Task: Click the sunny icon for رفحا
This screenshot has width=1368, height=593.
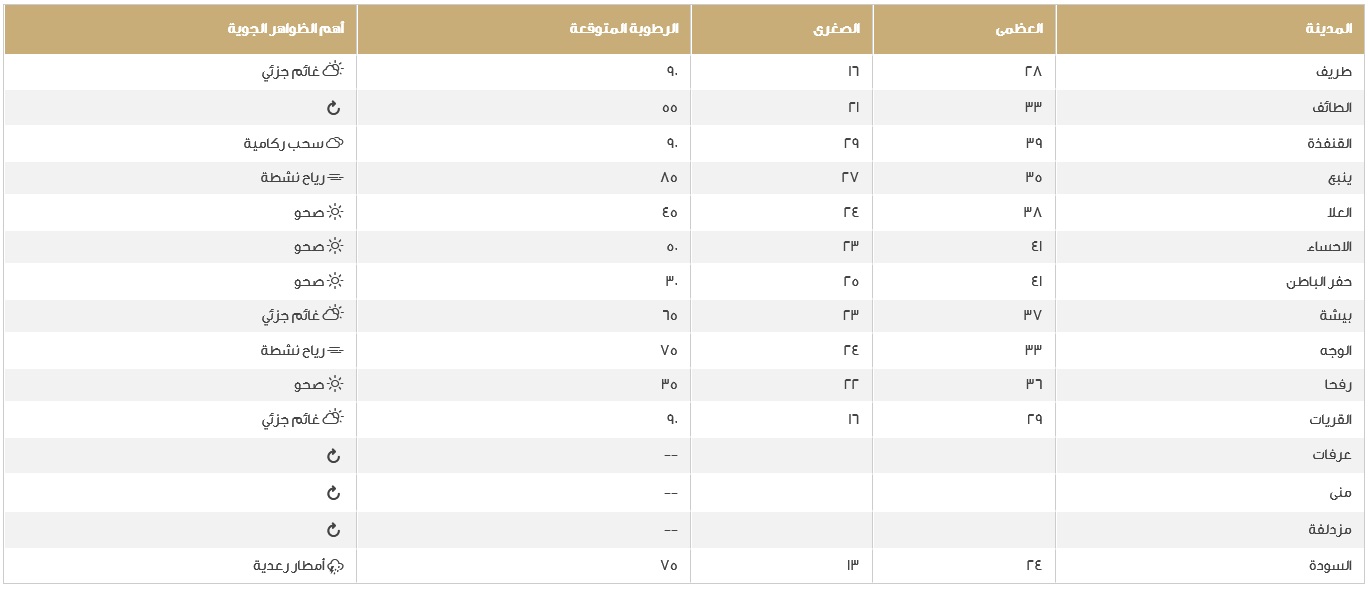Action: 335,384
